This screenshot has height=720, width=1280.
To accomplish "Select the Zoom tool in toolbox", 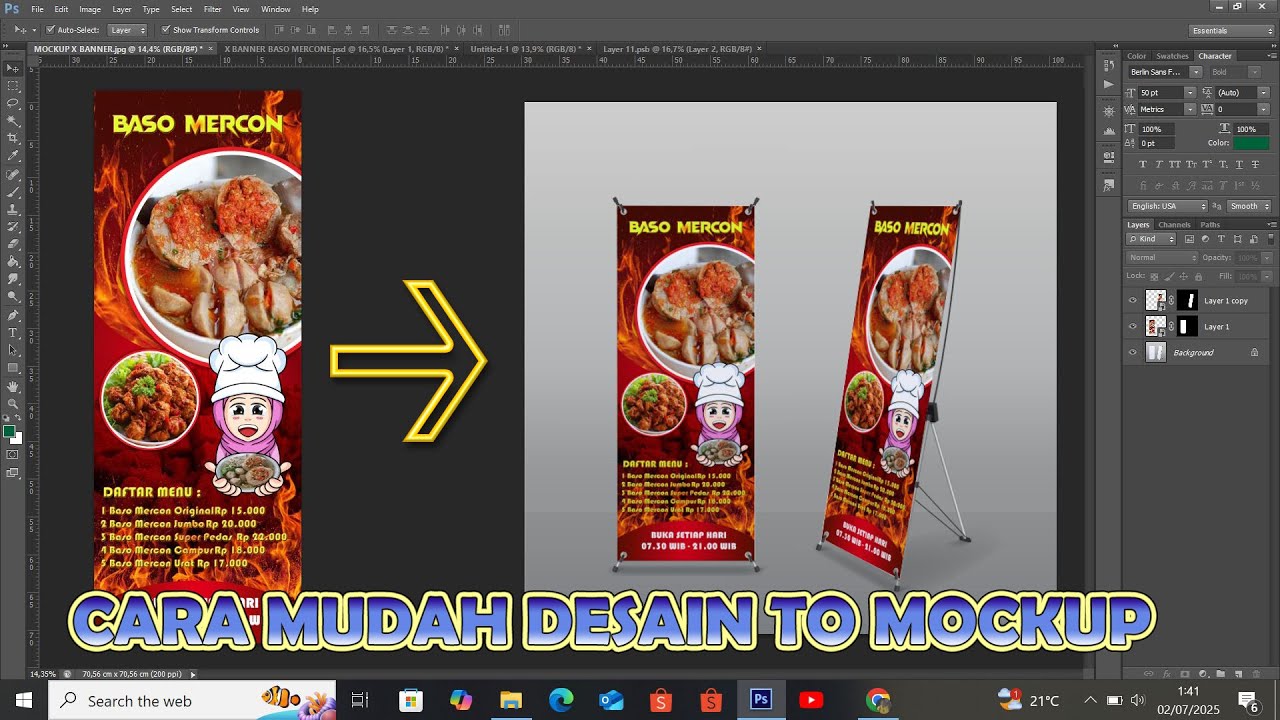I will click(x=13, y=403).
